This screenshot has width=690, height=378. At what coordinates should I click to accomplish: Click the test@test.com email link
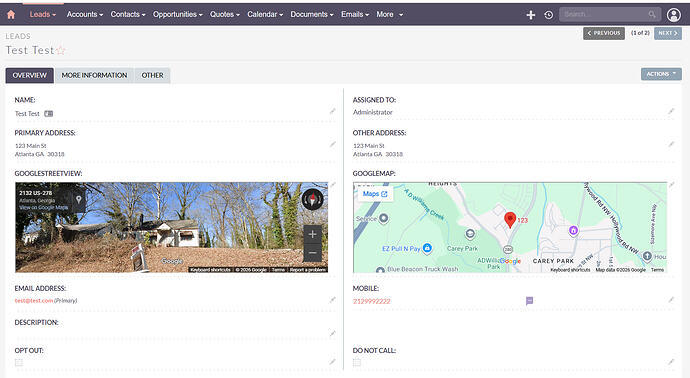pos(34,301)
